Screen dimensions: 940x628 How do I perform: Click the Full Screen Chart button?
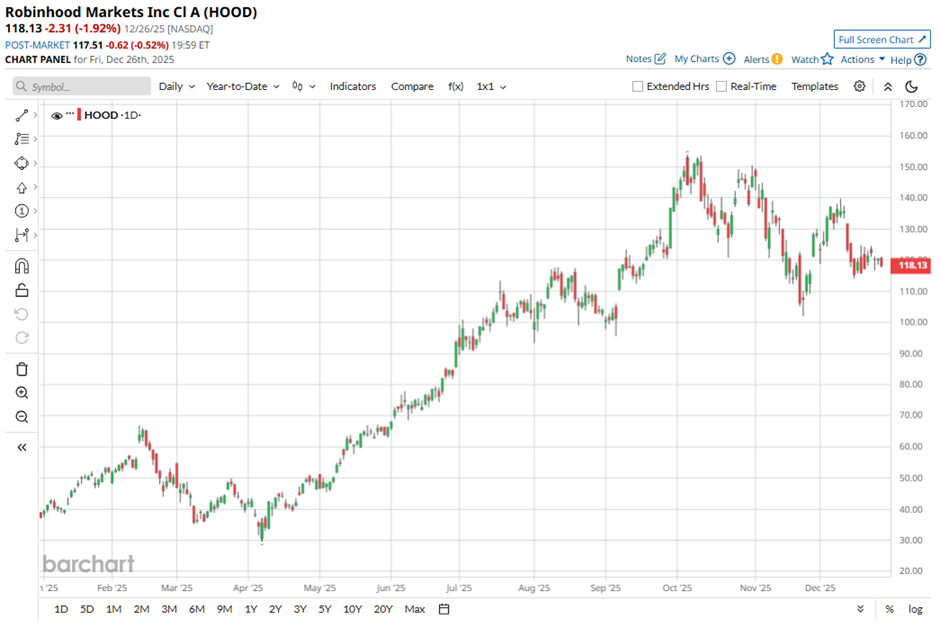(881, 40)
